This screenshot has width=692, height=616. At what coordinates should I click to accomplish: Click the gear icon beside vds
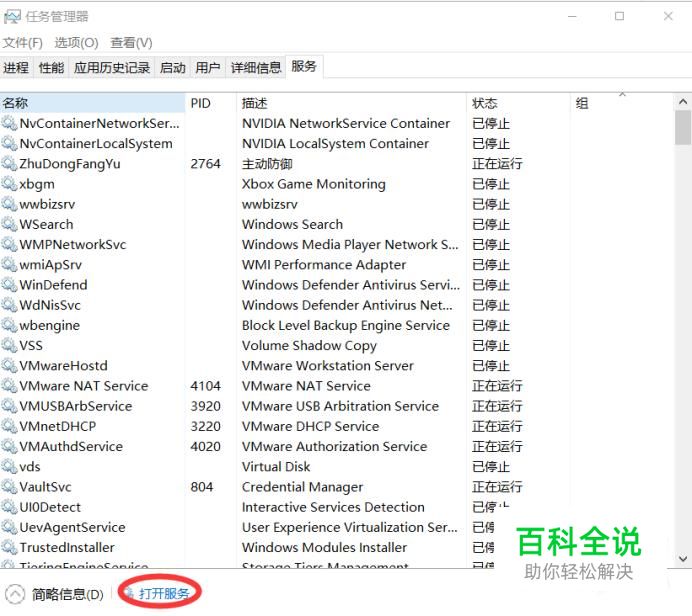tap(9, 467)
